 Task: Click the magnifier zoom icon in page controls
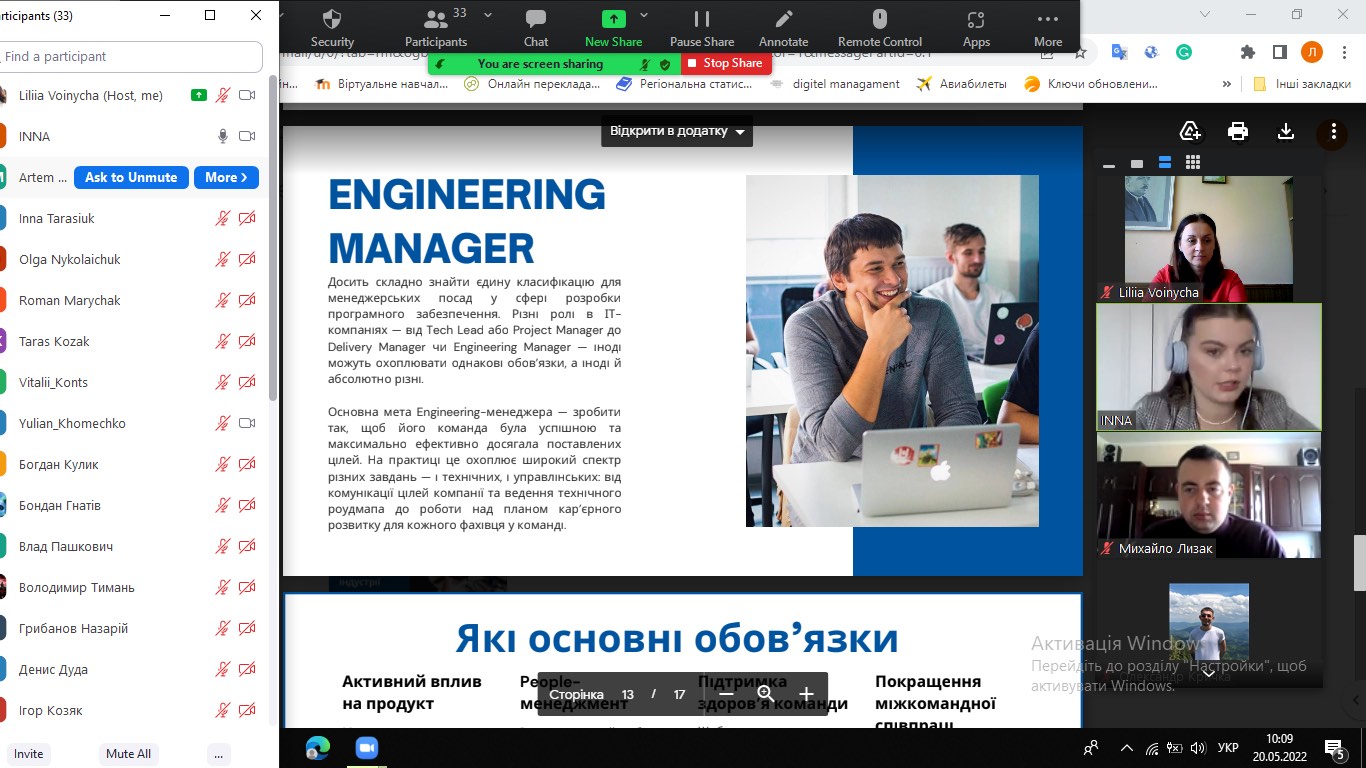pos(766,694)
